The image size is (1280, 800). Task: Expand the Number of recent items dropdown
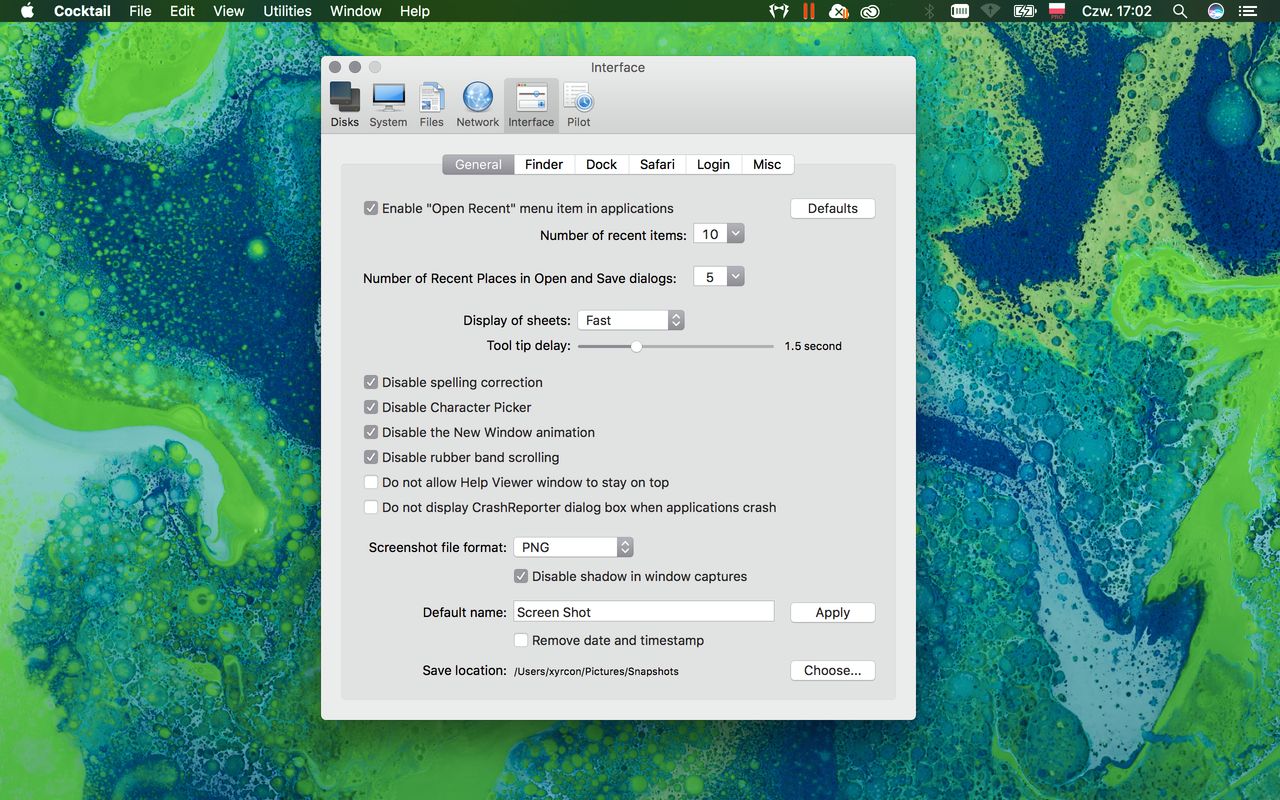tap(735, 234)
